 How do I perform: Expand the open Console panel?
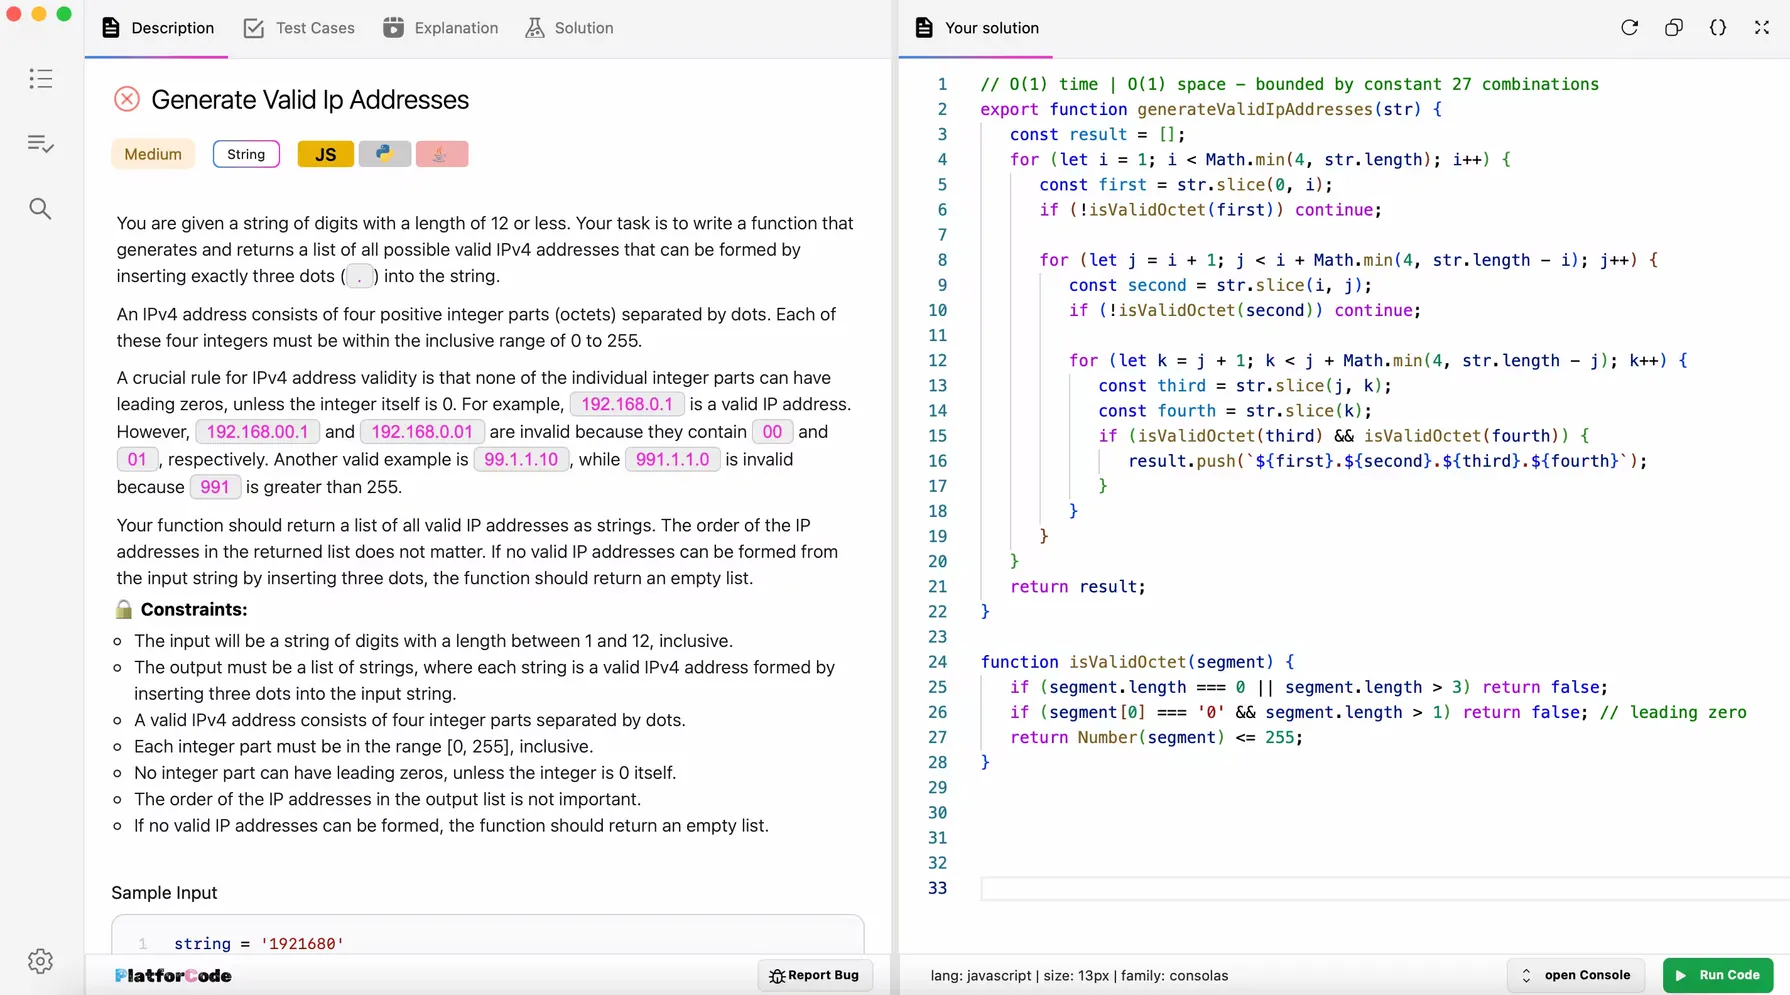(x=1576, y=975)
